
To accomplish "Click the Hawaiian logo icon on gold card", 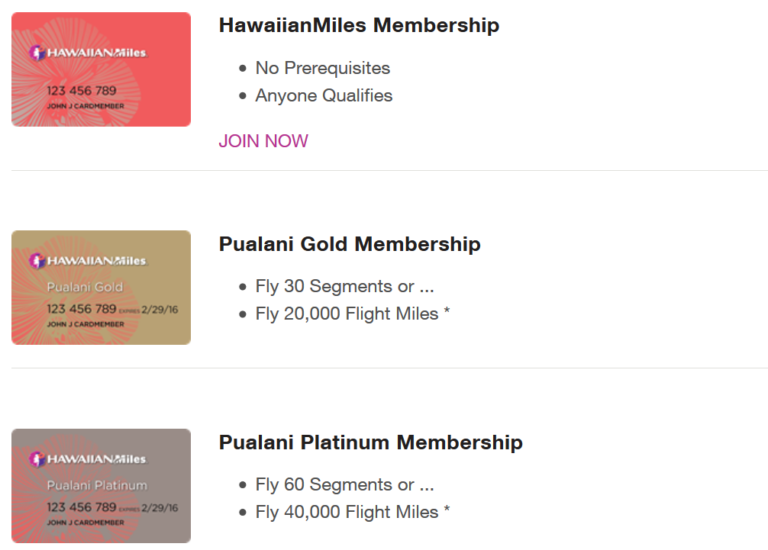I will (37, 261).
